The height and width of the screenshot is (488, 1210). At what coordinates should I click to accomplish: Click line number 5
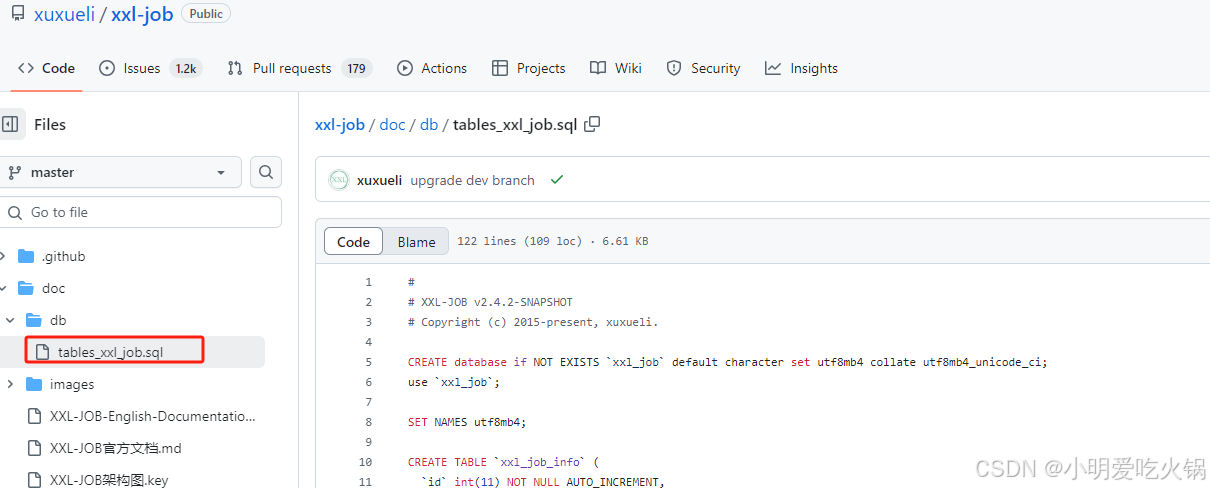click(368, 362)
